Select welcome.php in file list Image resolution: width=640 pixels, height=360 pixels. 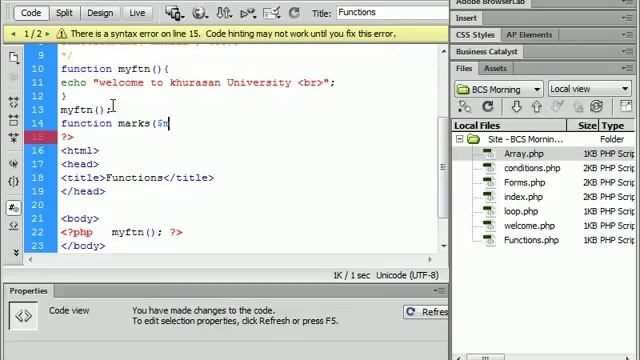(x=529, y=226)
